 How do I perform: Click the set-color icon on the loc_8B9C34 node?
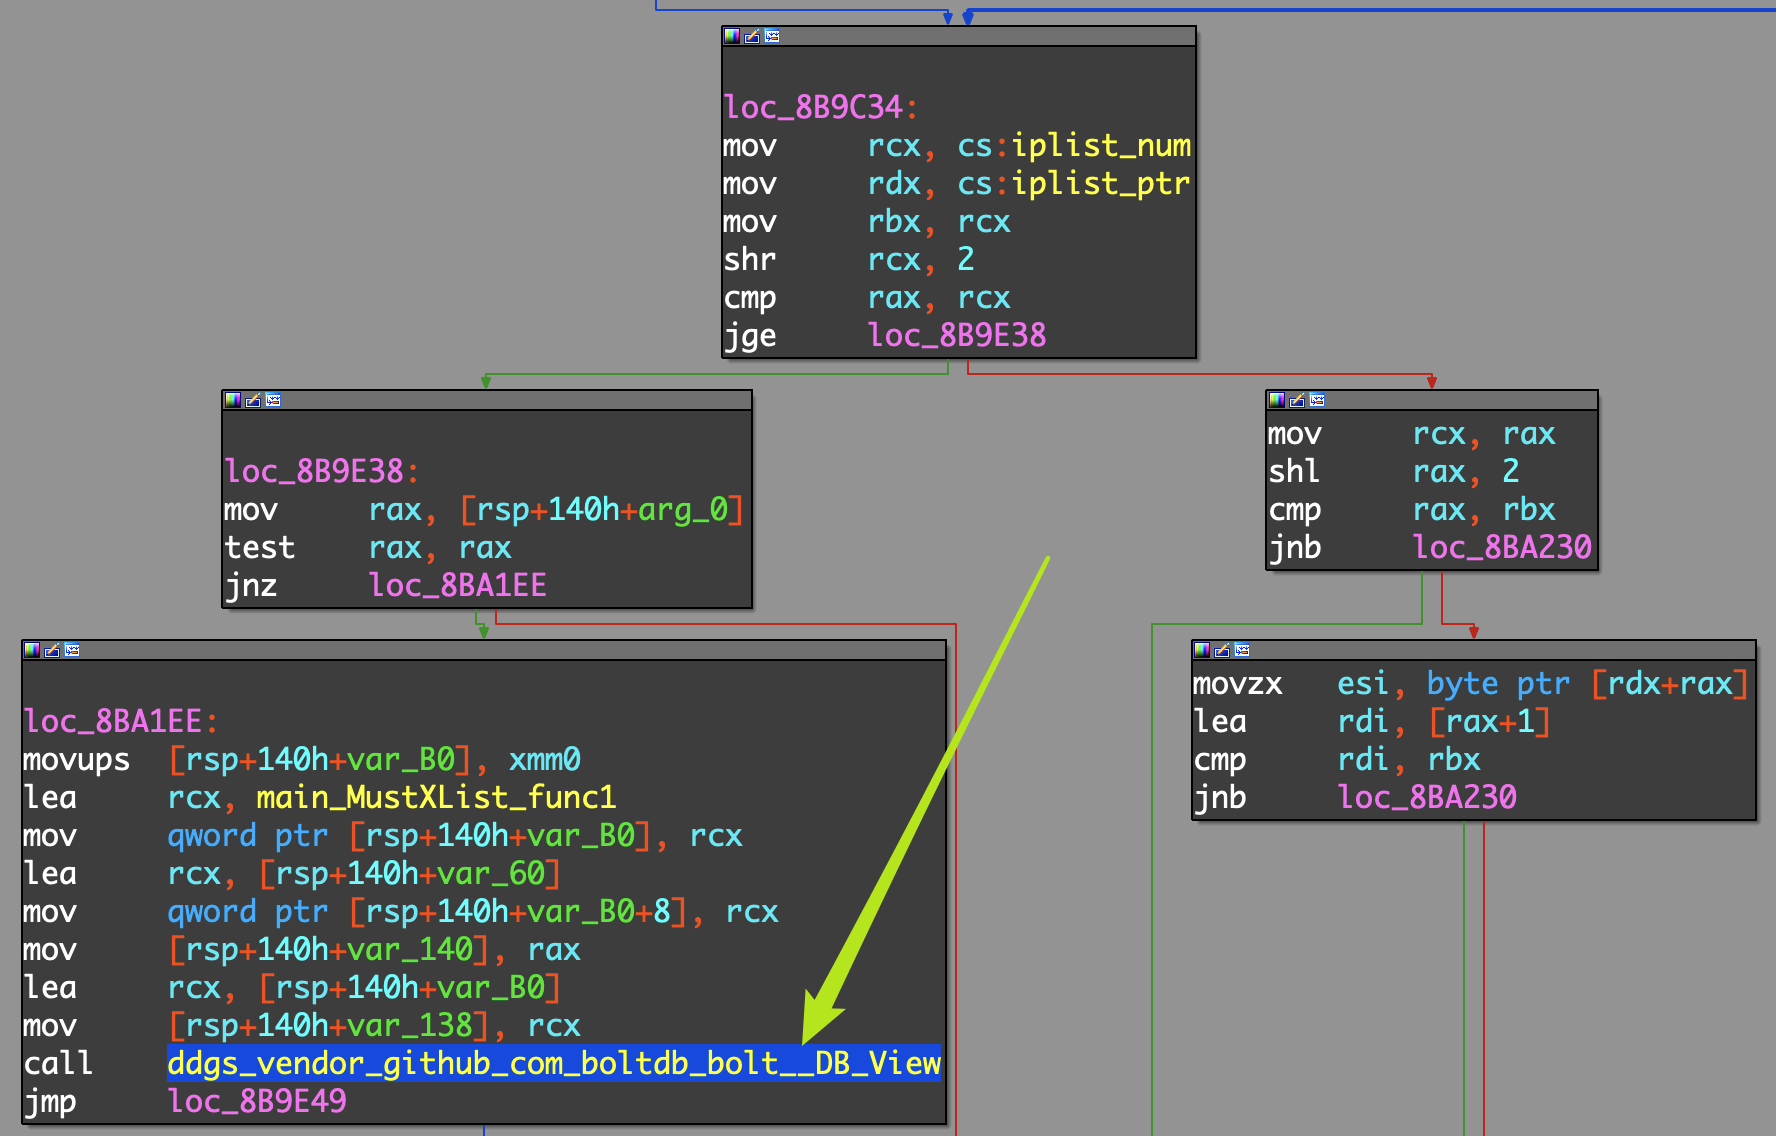732,36
